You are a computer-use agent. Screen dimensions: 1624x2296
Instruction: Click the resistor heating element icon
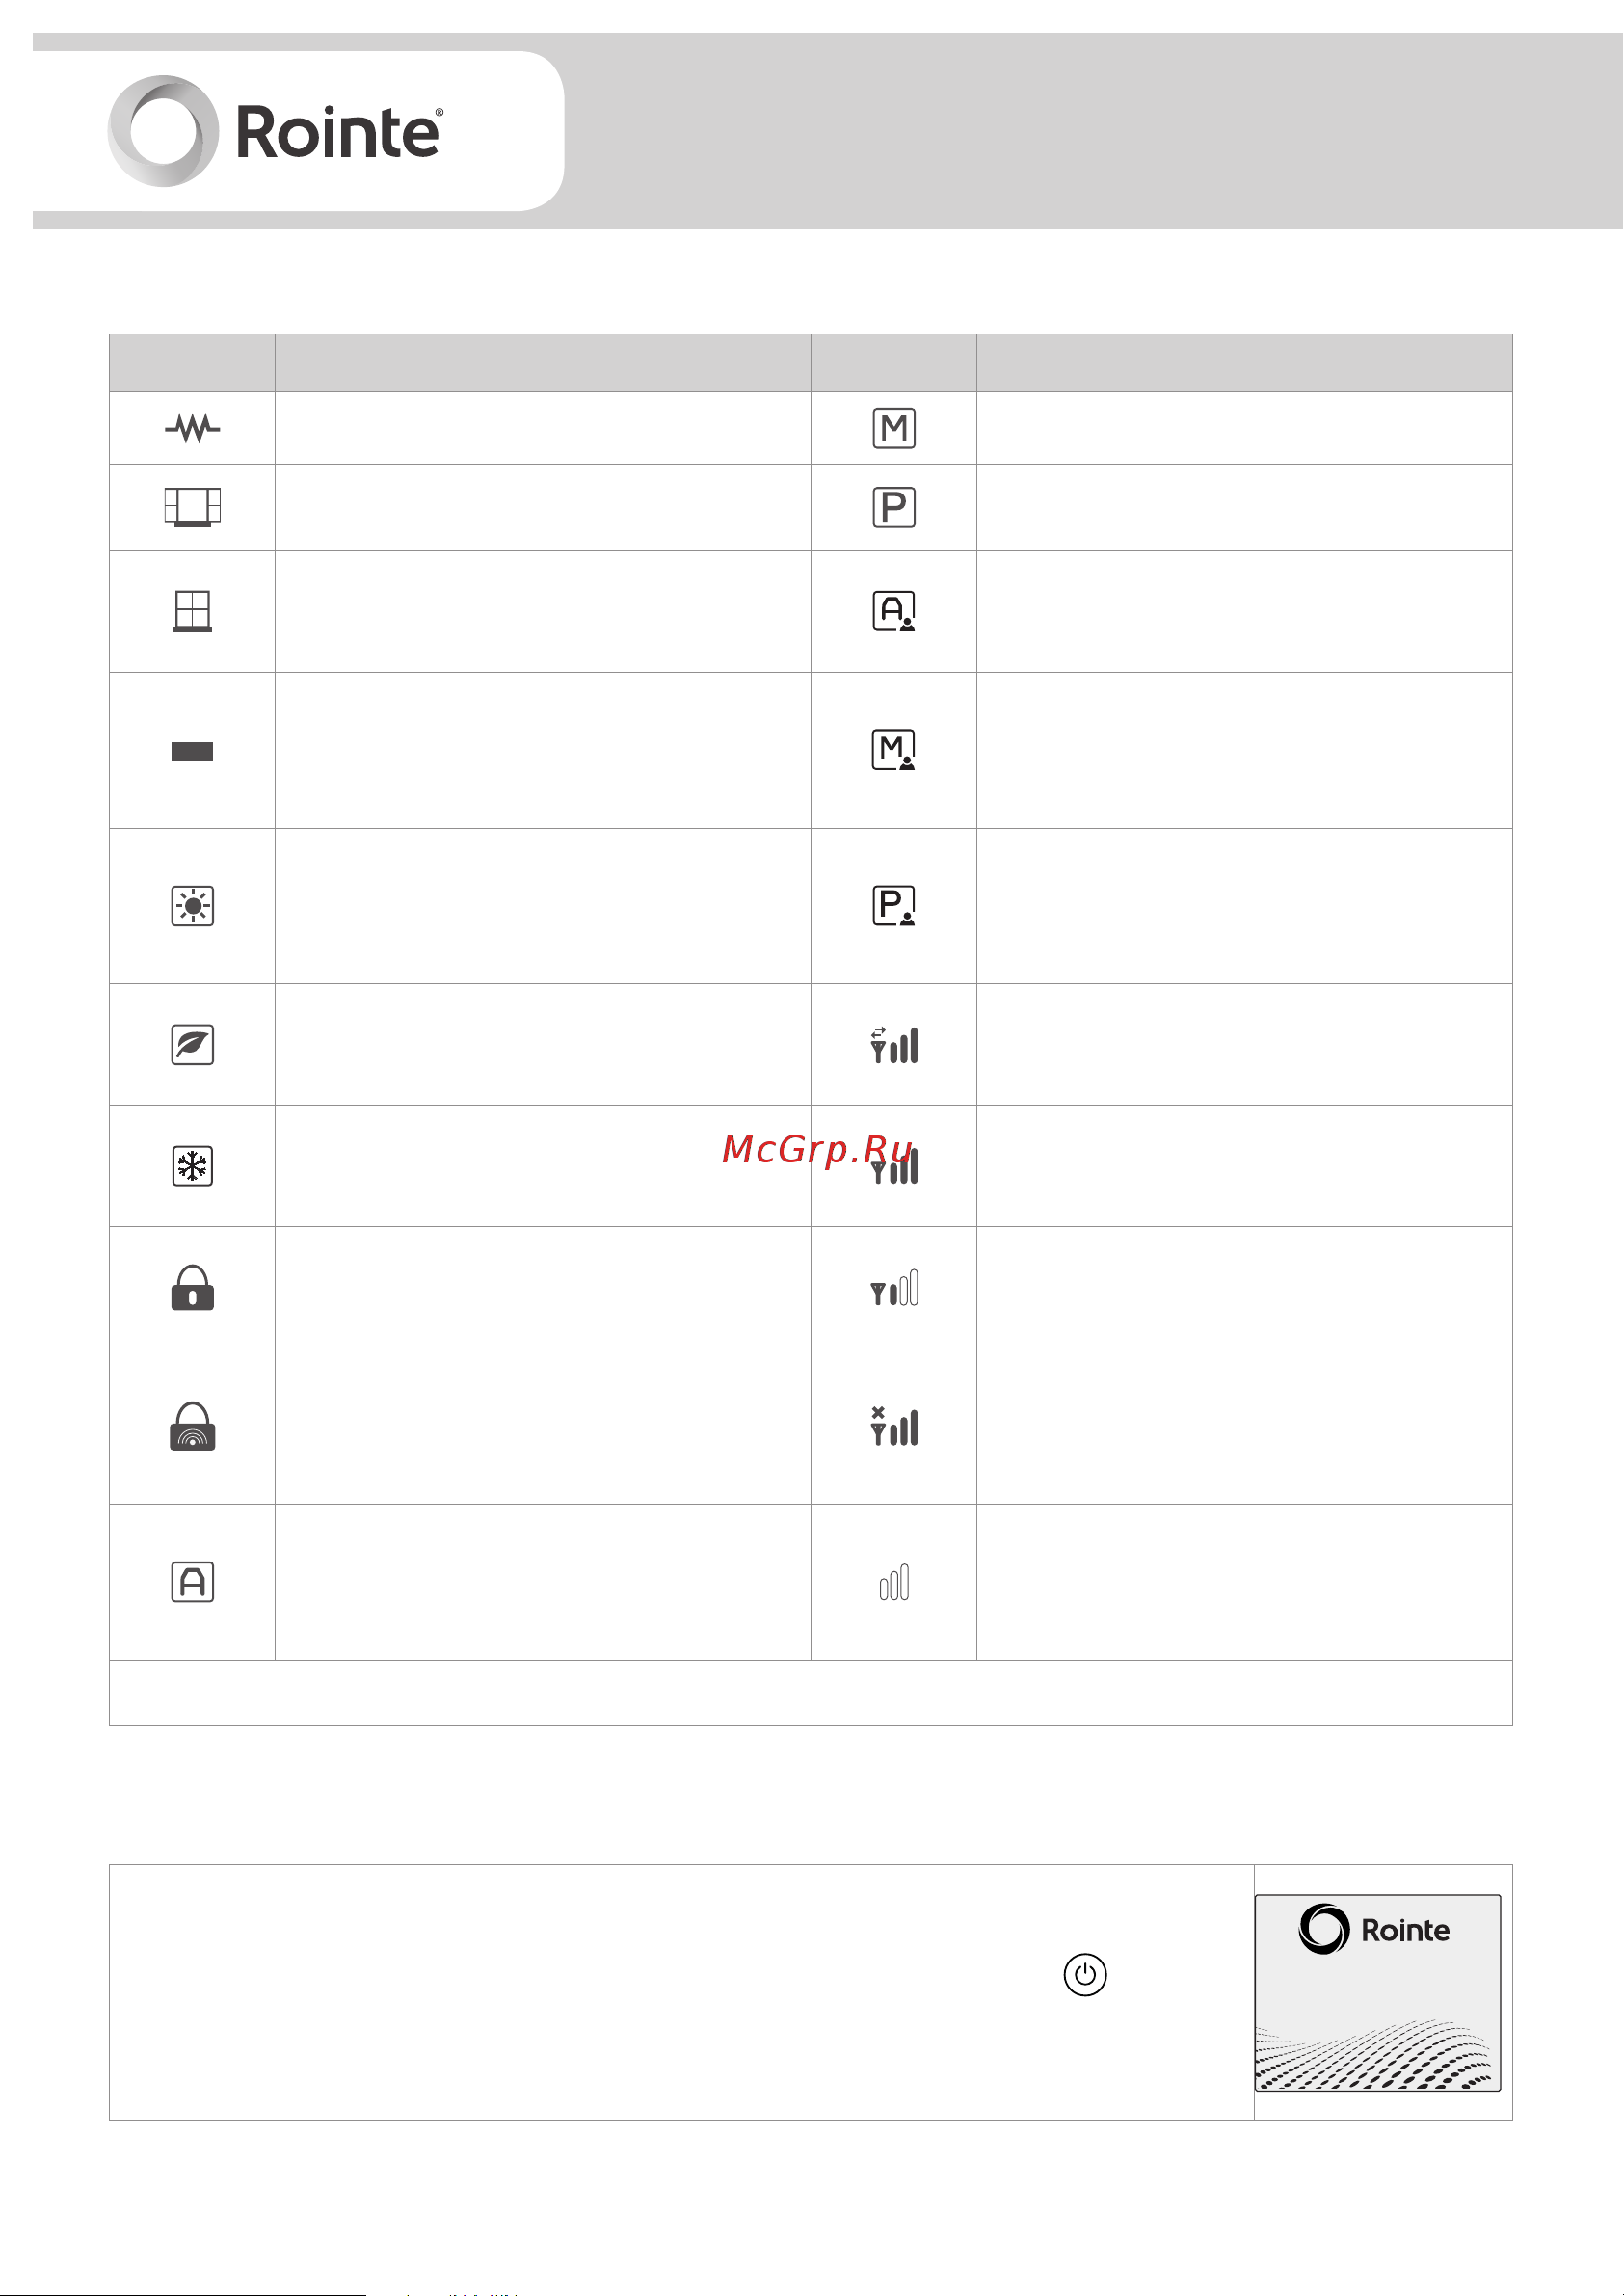(192, 428)
